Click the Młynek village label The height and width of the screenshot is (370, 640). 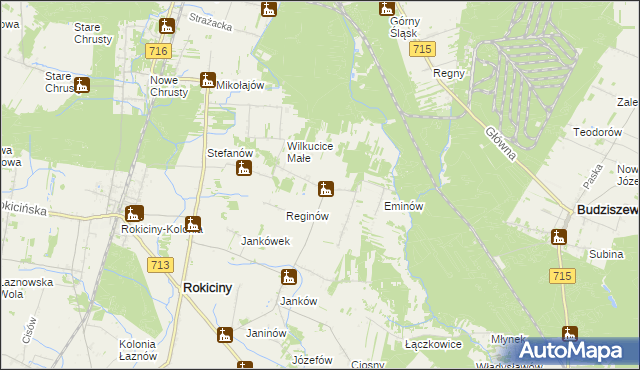(508, 339)
